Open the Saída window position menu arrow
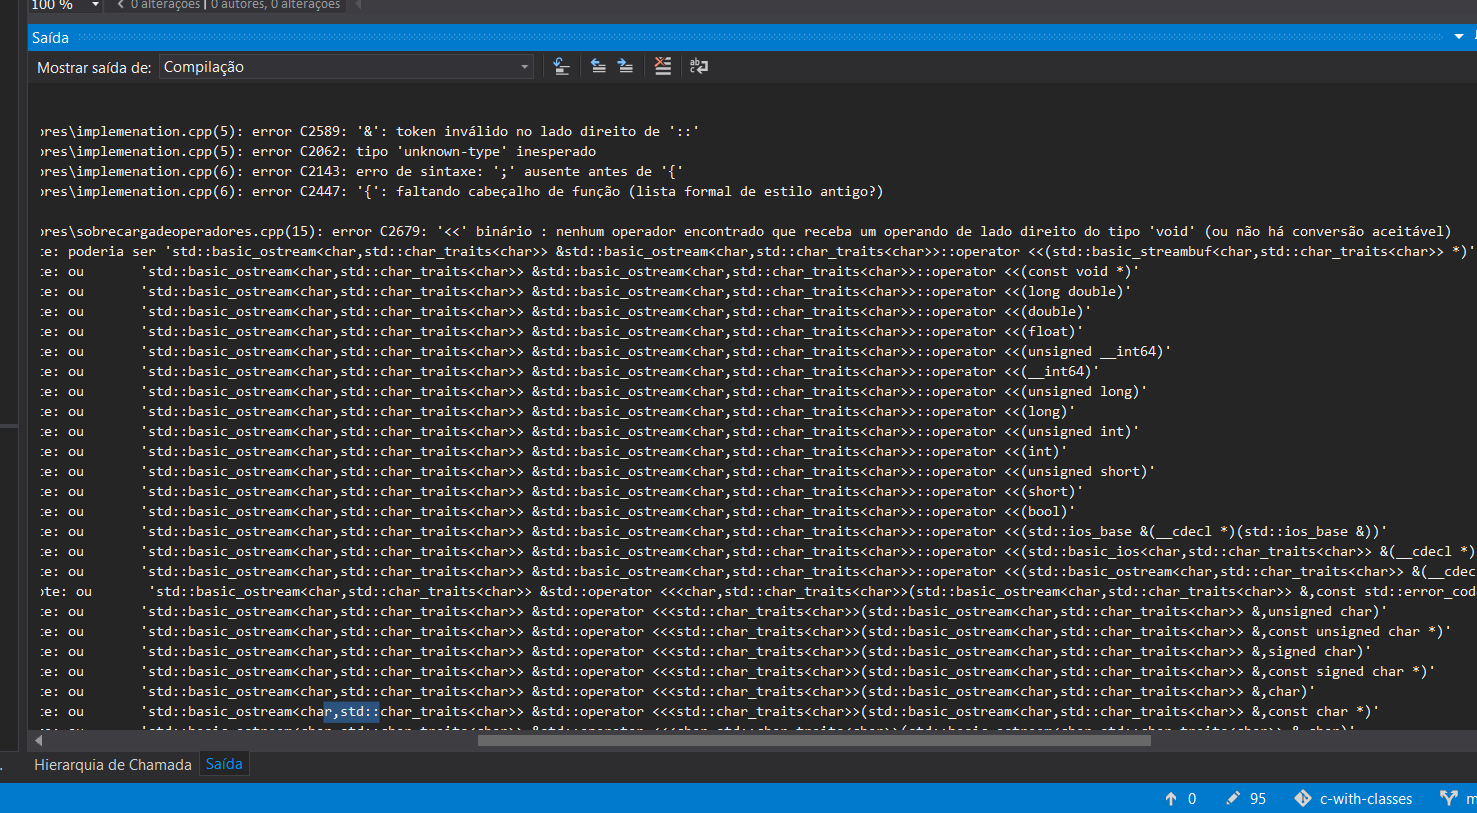The width and height of the screenshot is (1477, 813). tap(1459, 37)
